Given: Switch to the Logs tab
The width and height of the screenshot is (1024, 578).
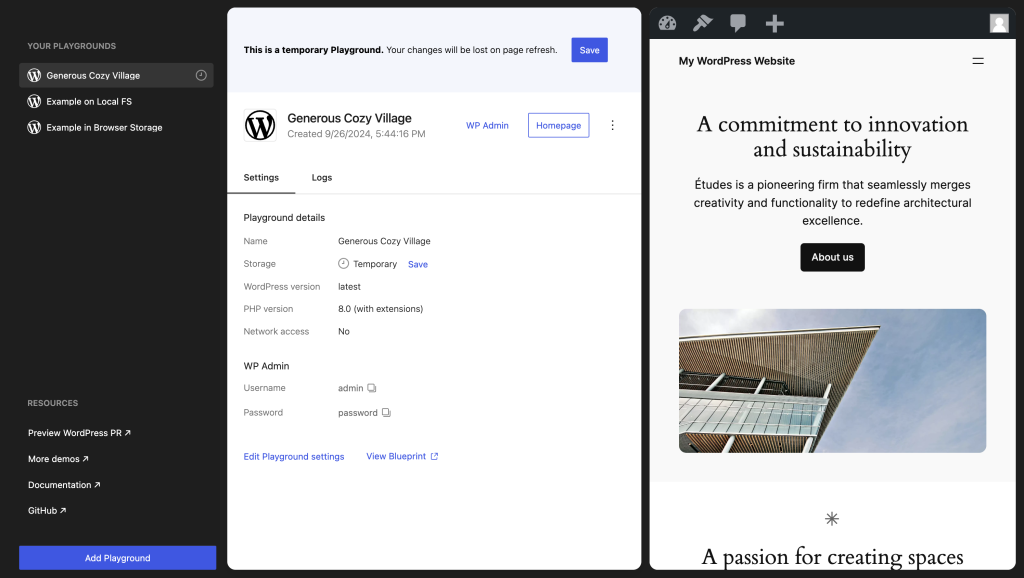Looking at the screenshot, I should (x=321, y=178).
